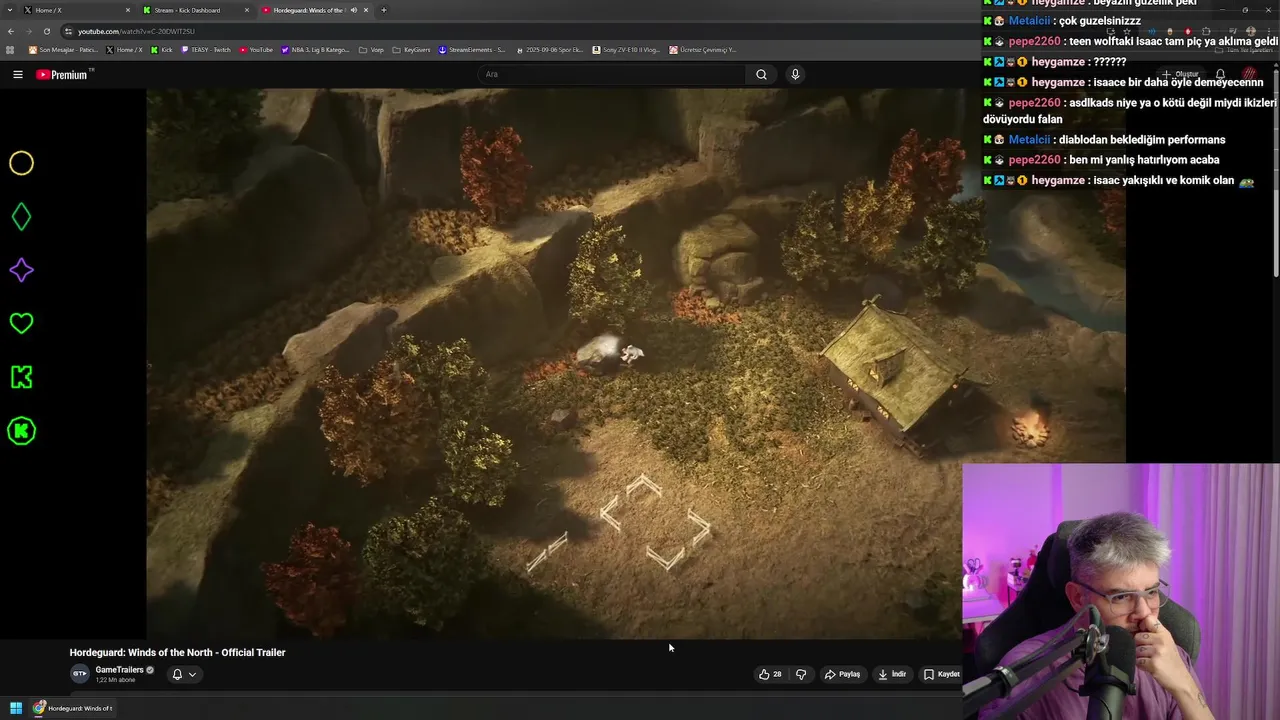Expand the KeyGivers bookmarks folder
1280x720 pixels.
pyautogui.click(x=411, y=49)
